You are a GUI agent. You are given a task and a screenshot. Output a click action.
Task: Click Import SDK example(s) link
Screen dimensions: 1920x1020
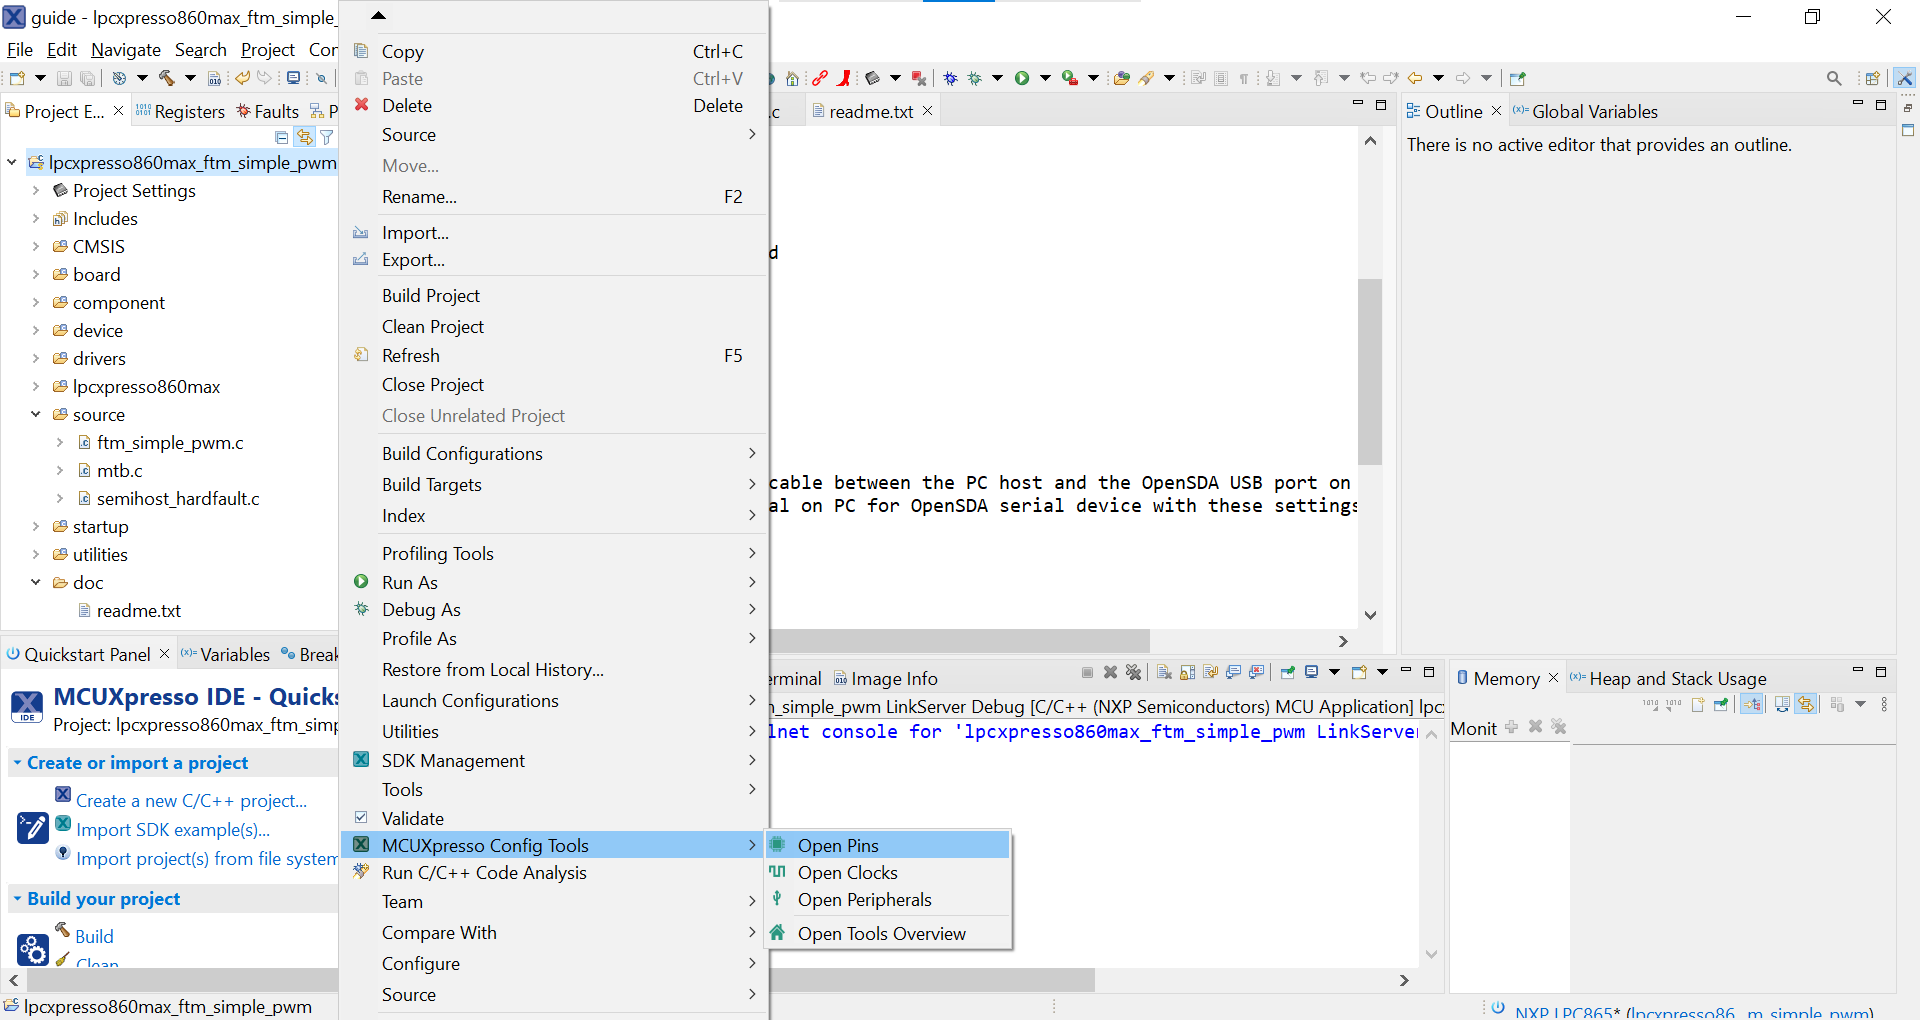pos(173,829)
